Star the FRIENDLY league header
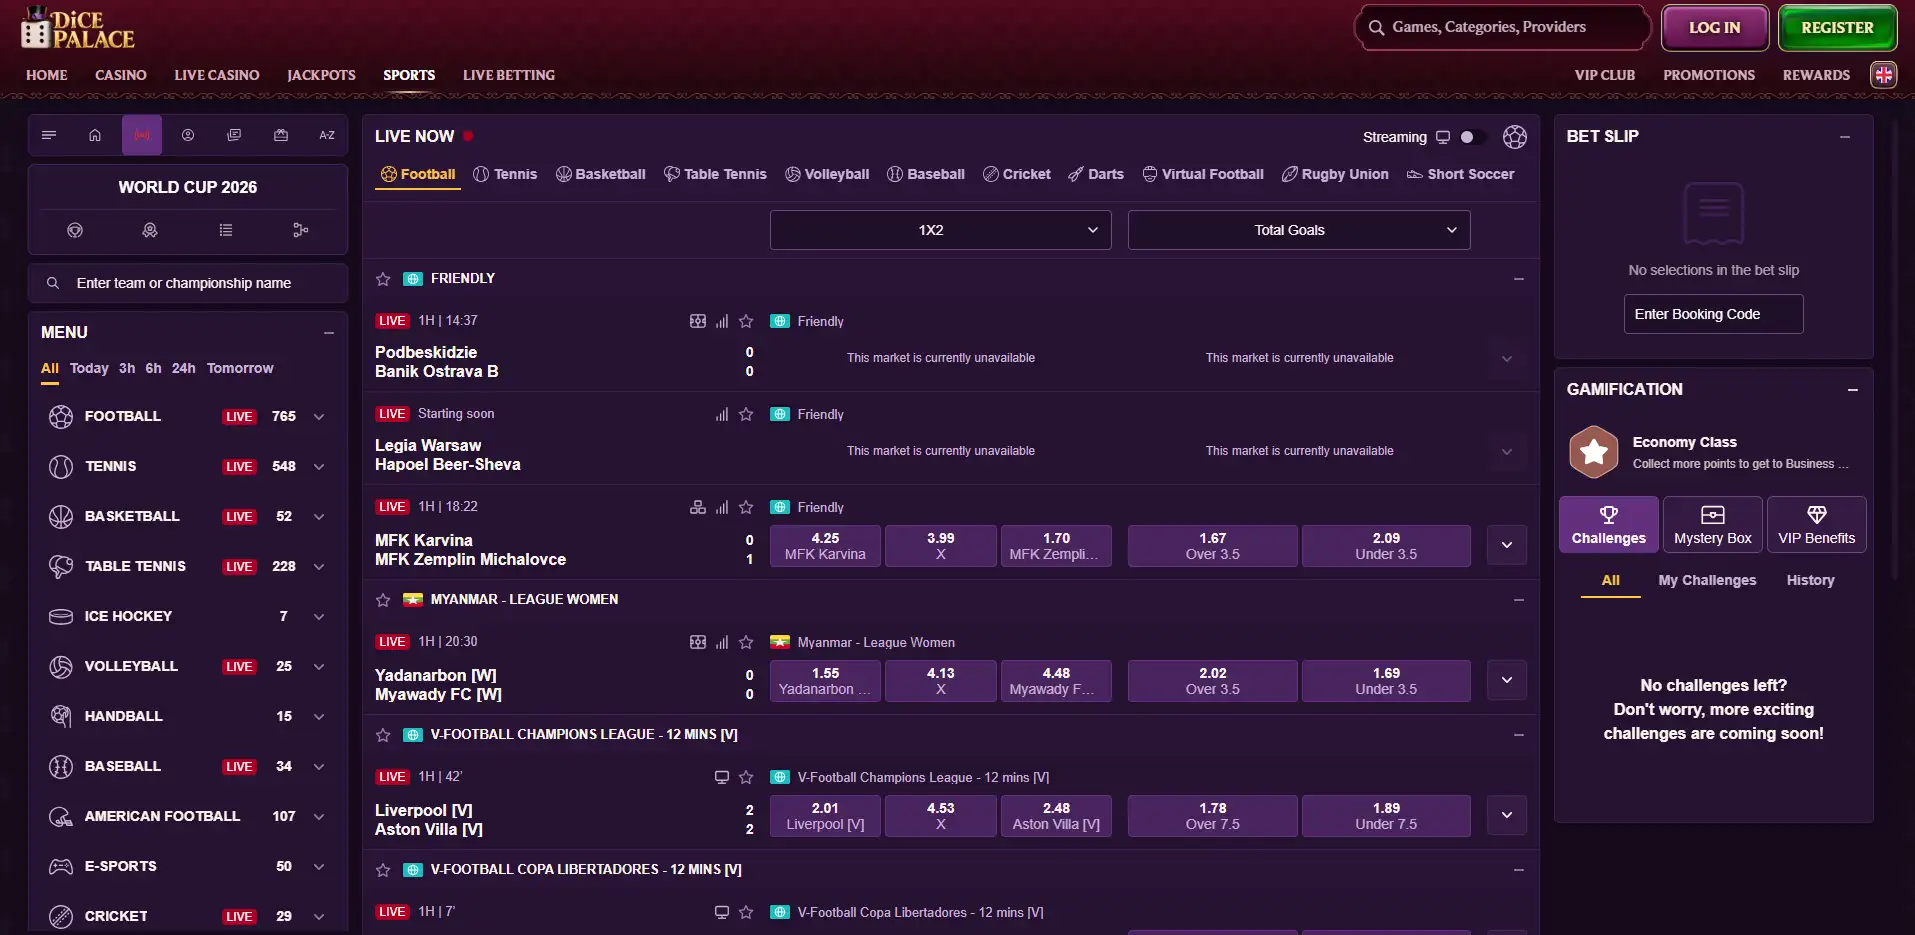The height and width of the screenshot is (935, 1915). 383,279
